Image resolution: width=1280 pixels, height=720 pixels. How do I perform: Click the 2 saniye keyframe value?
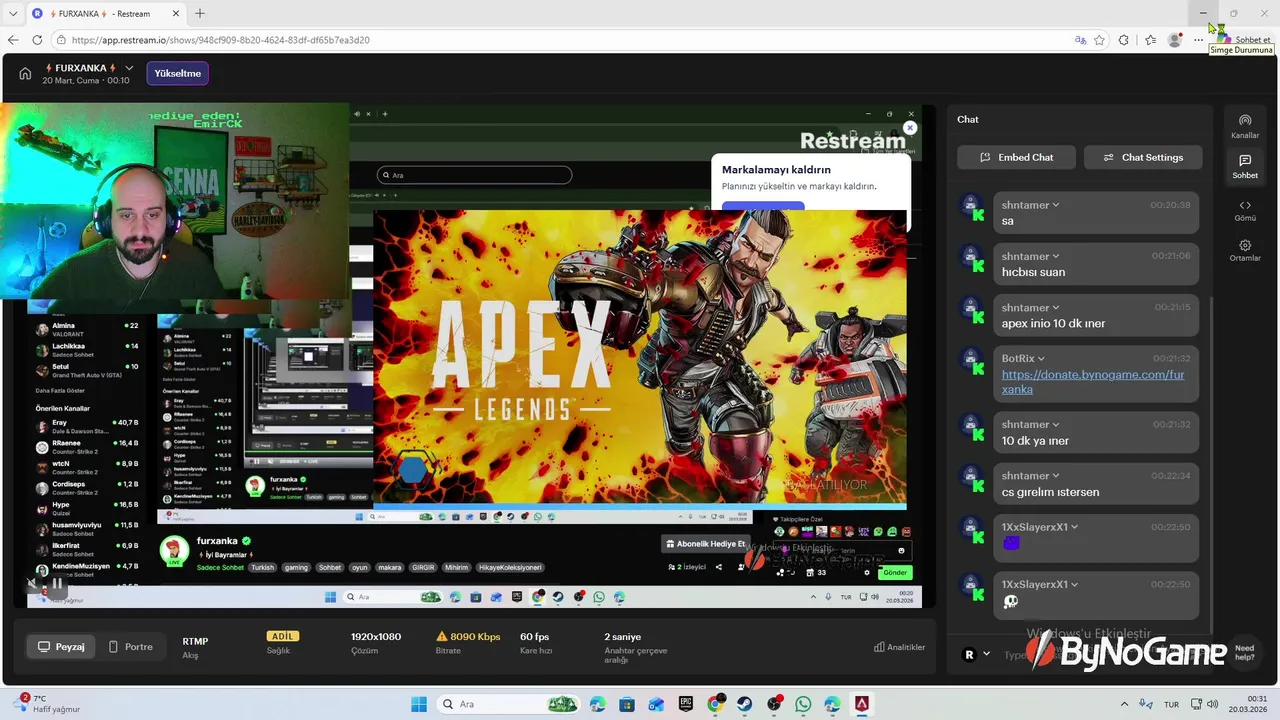point(623,637)
